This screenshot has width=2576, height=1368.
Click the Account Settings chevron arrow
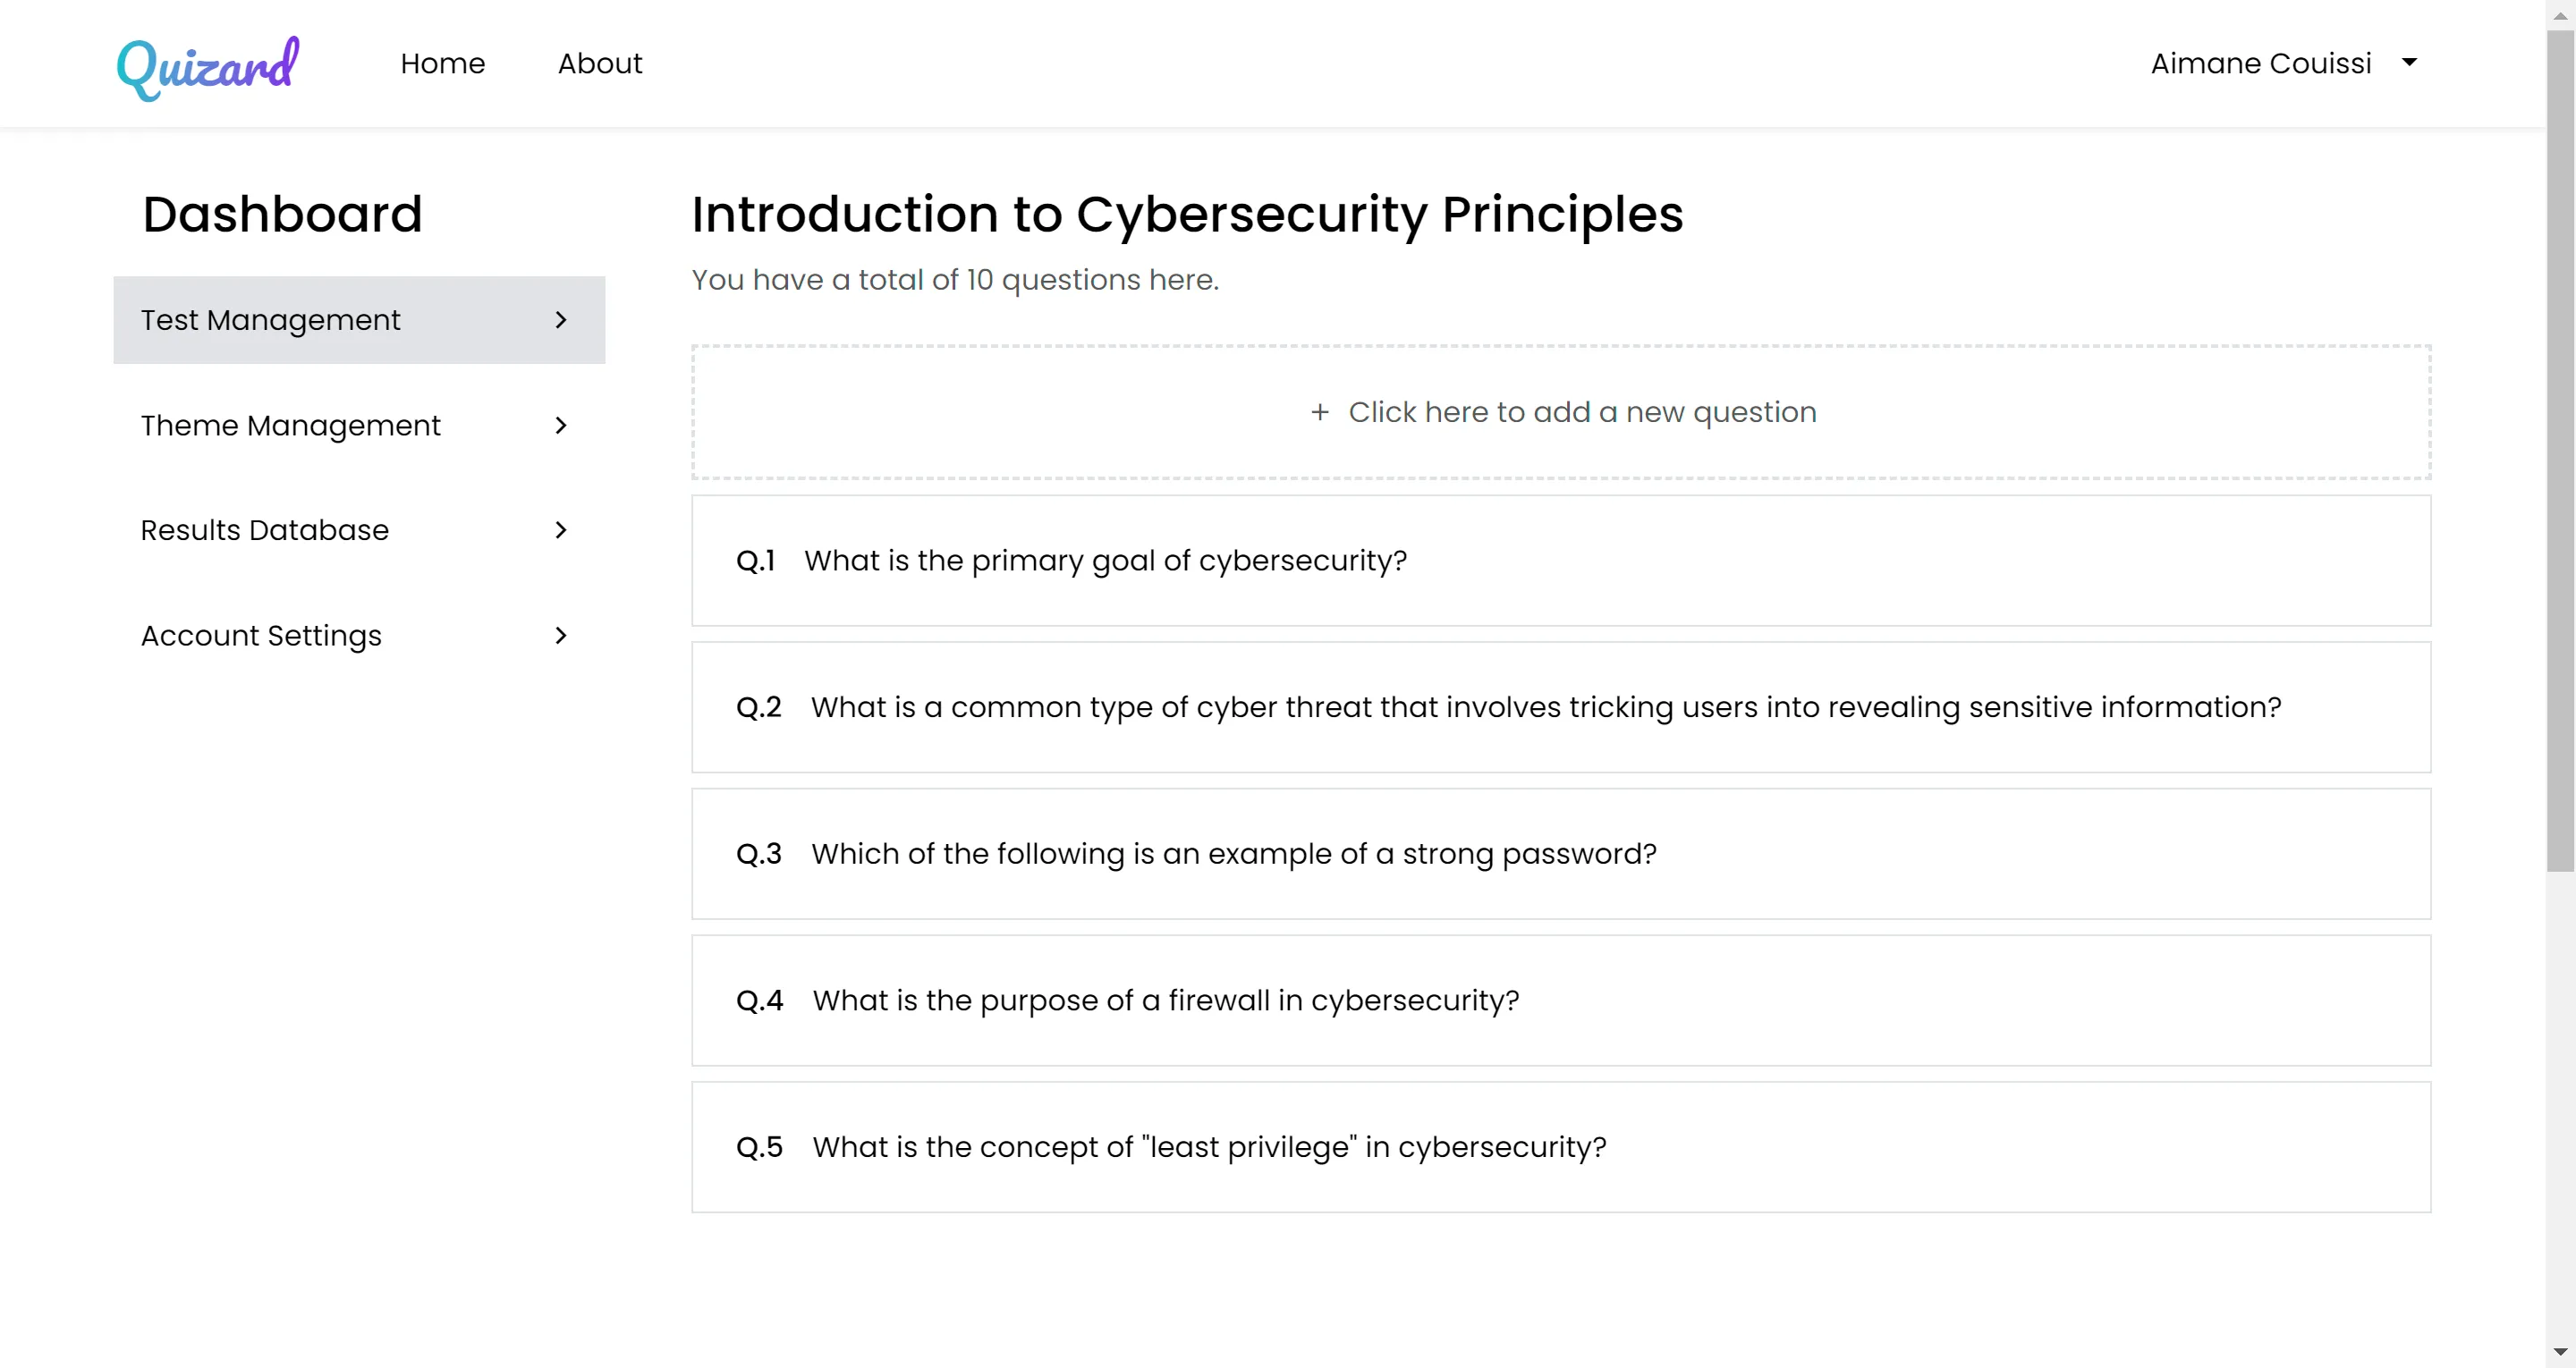(x=561, y=635)
